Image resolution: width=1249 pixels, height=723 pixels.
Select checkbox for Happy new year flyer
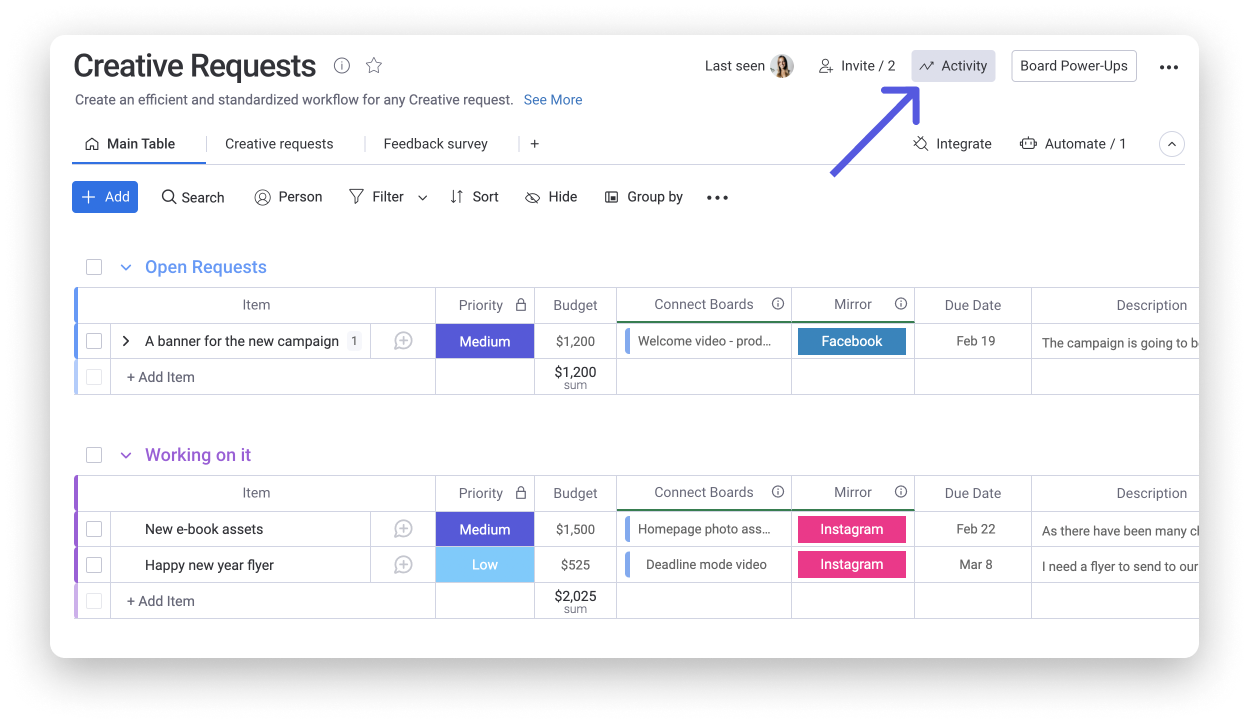94,565
